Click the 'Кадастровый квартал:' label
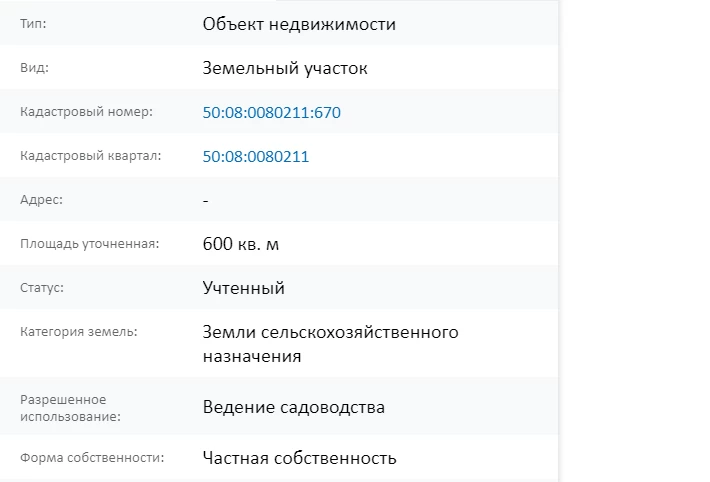 point(90,156)
